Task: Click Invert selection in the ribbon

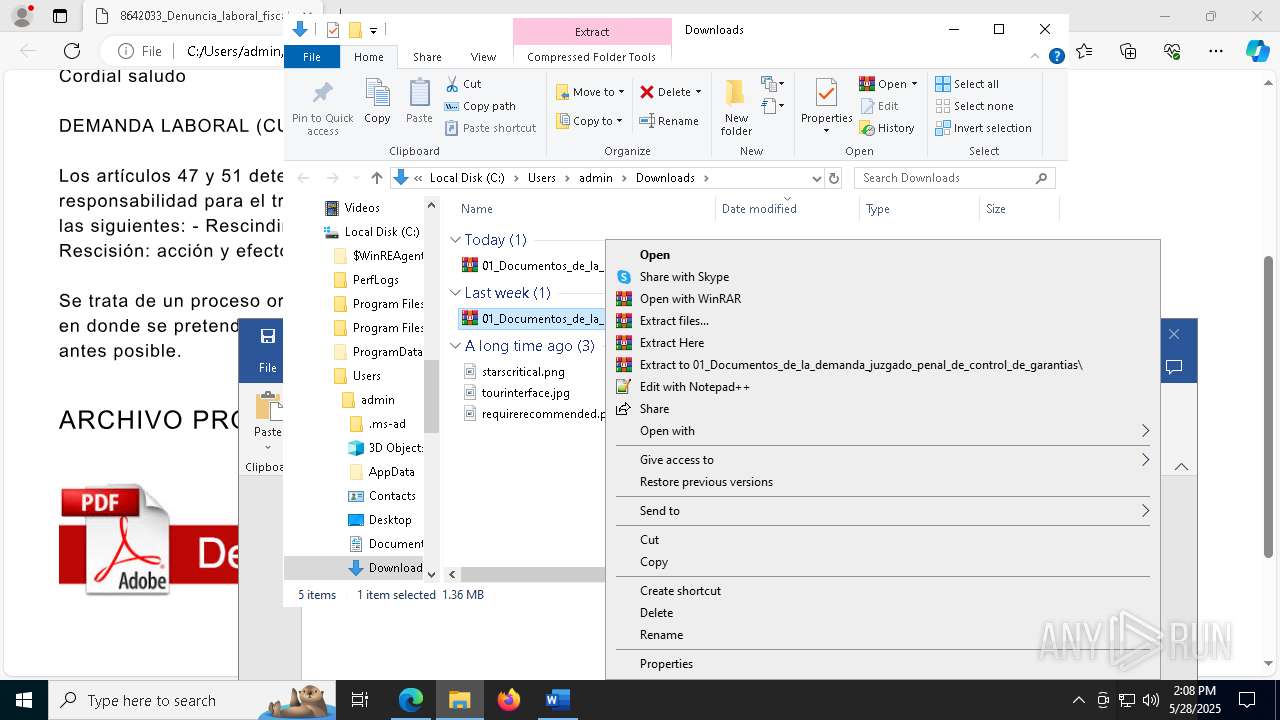Action: tap(983, 128)
